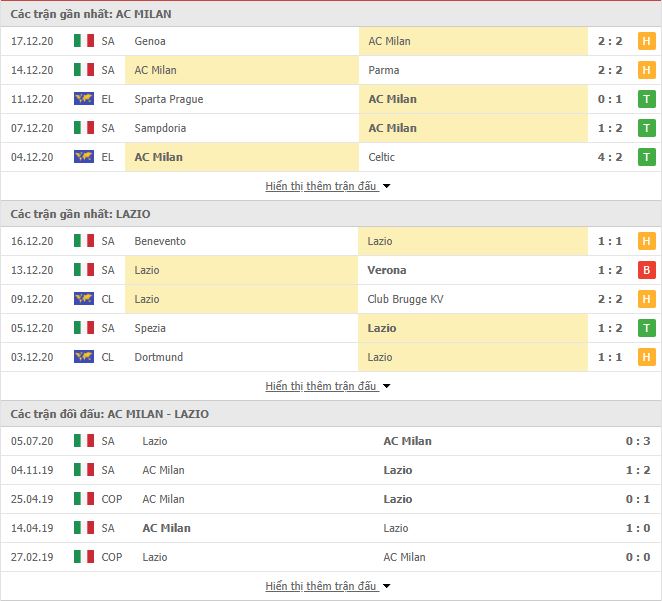Screen dimensions: 662x601
Task: Click the red B badge for Verona match
Action: click(646, 270)
